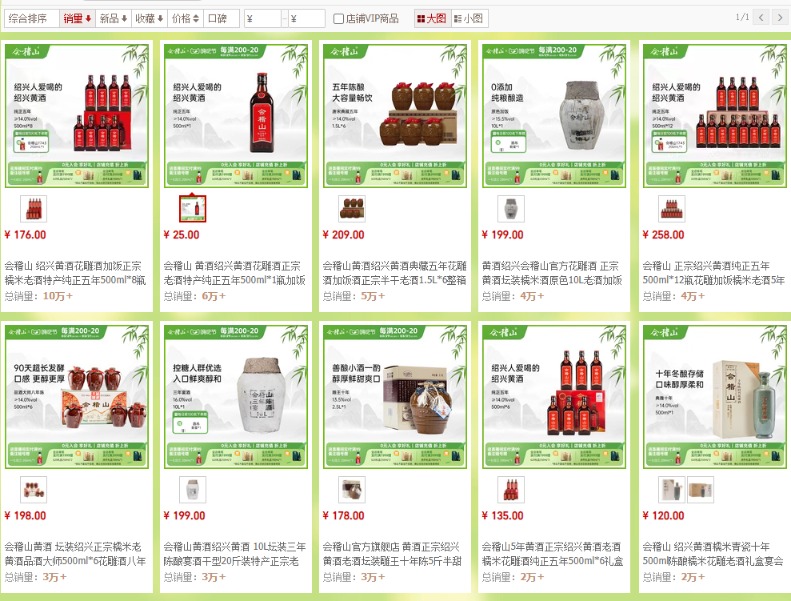Select carton box swatch above ¥120.00 price
The height and width of the screenshot is (601, 791).
point(700,489)
